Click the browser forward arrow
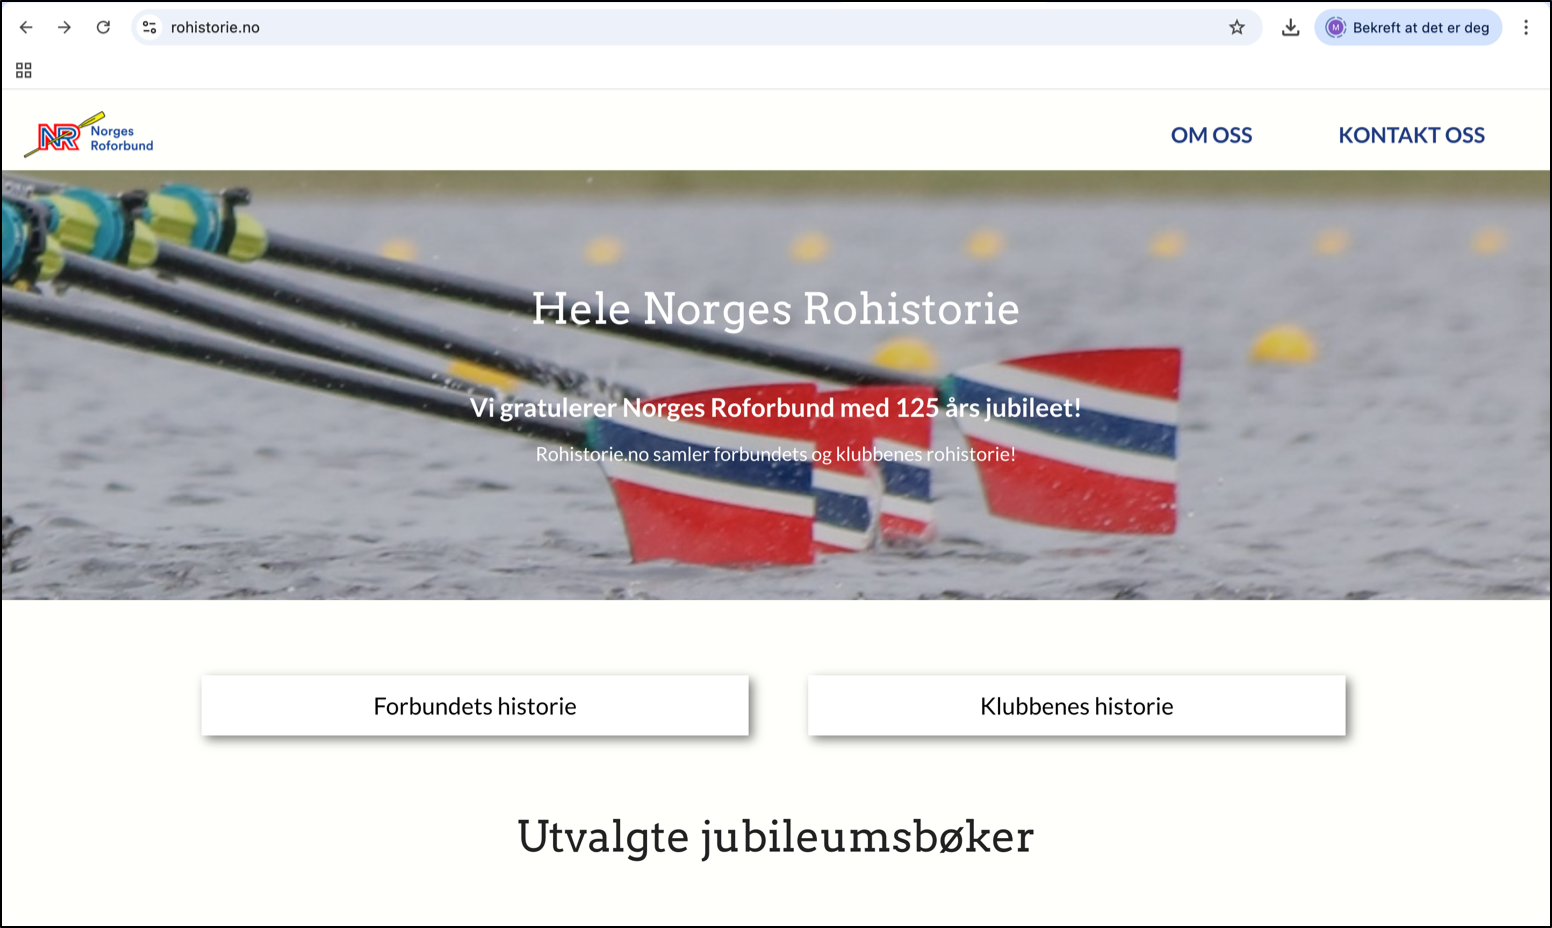This screenshot has height=928, width=1552. pyautogui.click(x=64, y=28)
